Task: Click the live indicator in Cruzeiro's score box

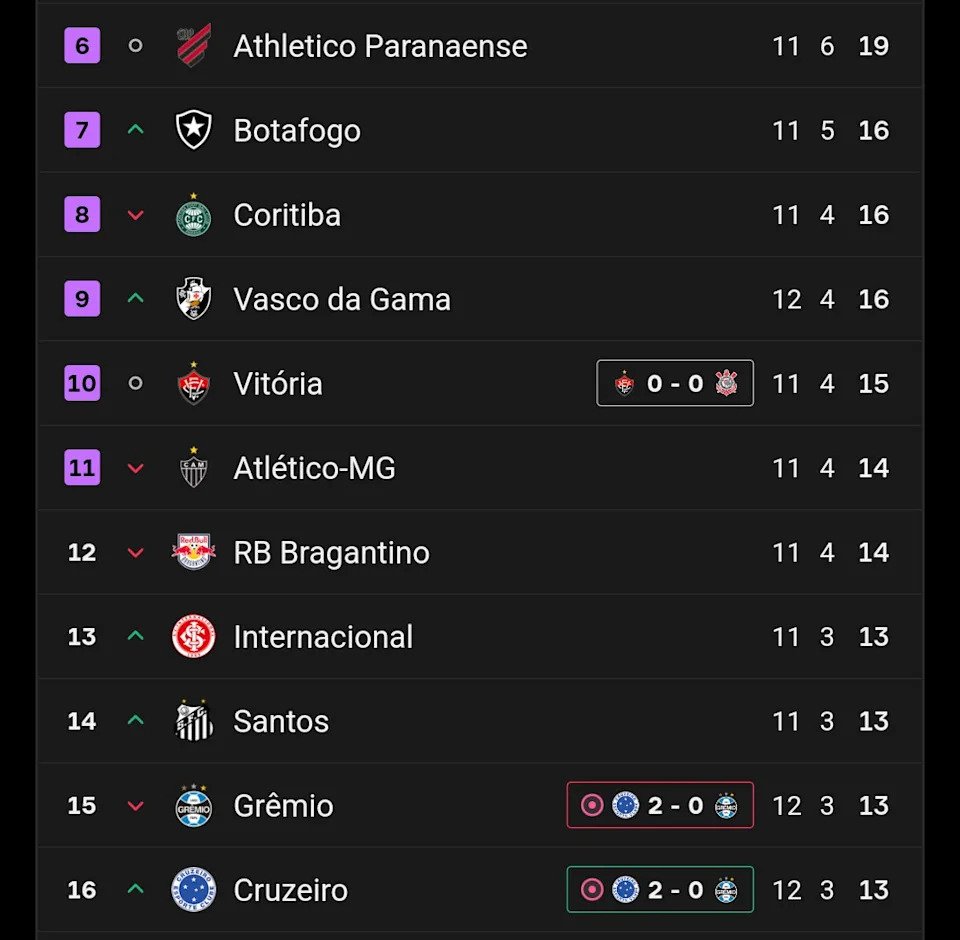Action: (x=592, y=890)
